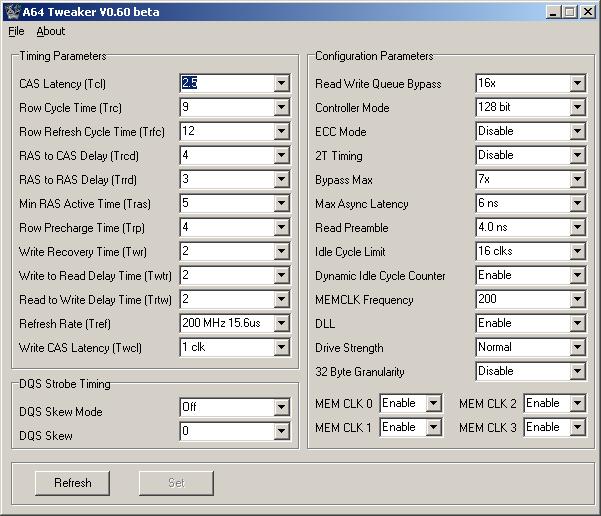Click the 'DQS Skew Mode' label

click(61, 412)
